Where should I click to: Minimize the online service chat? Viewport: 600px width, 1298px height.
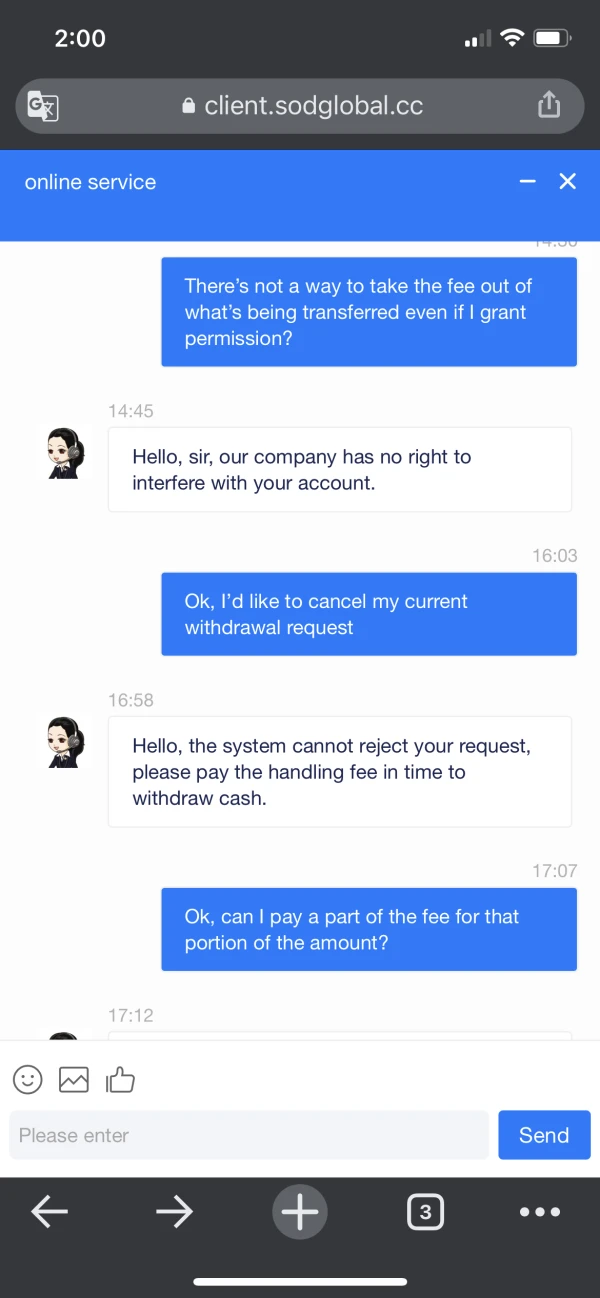click(x=528, y=181)
